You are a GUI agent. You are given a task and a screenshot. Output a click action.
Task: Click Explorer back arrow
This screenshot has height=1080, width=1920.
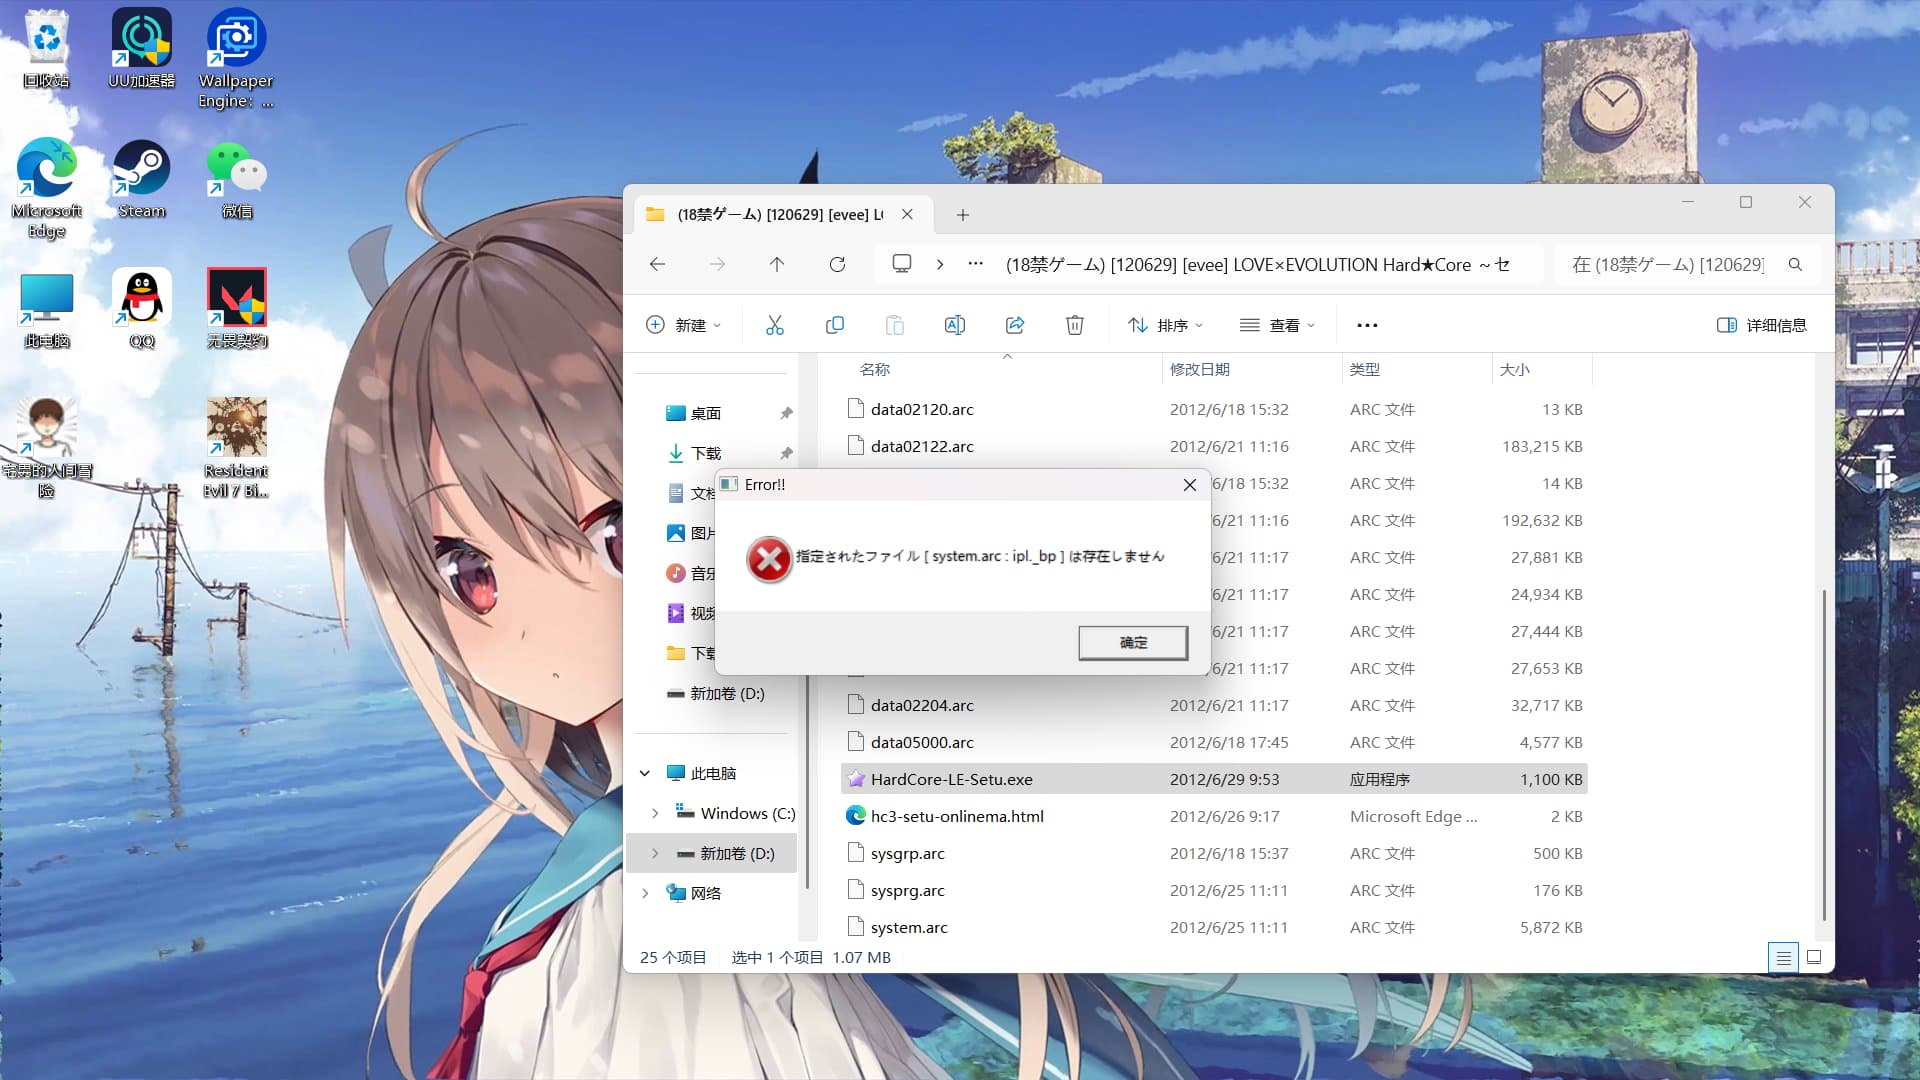[657, 264]
